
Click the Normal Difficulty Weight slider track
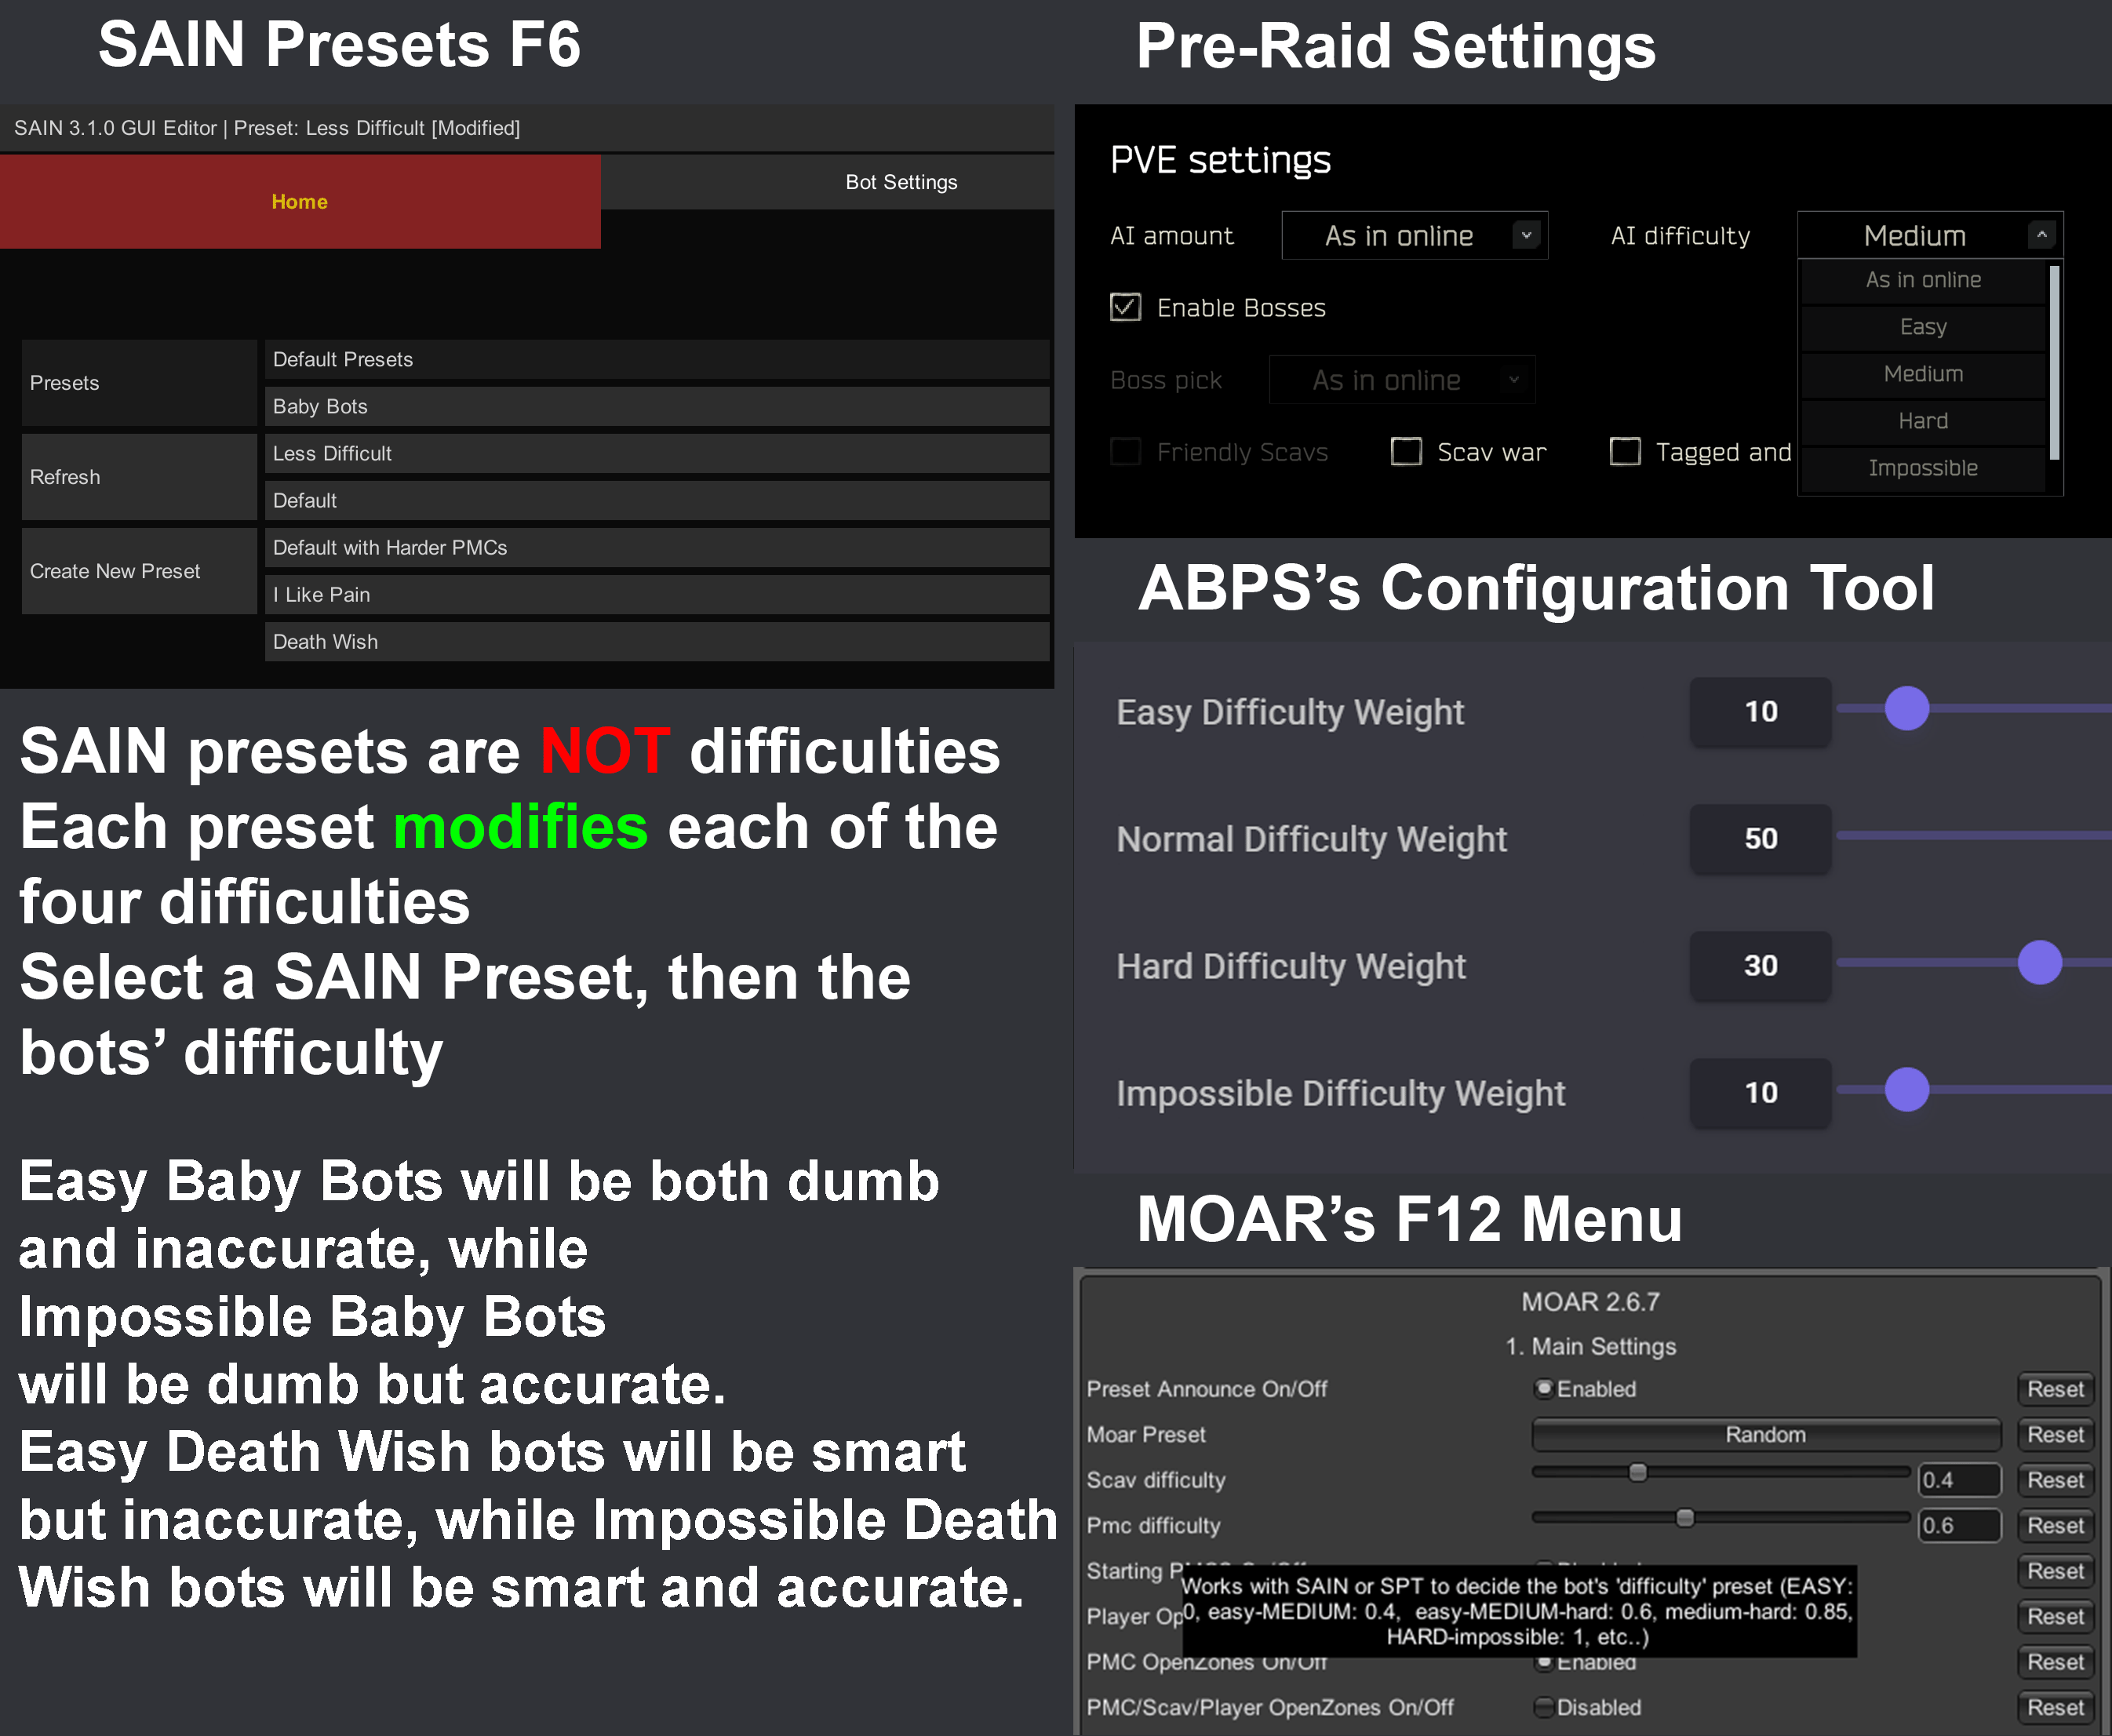[x=1974, y=835]
